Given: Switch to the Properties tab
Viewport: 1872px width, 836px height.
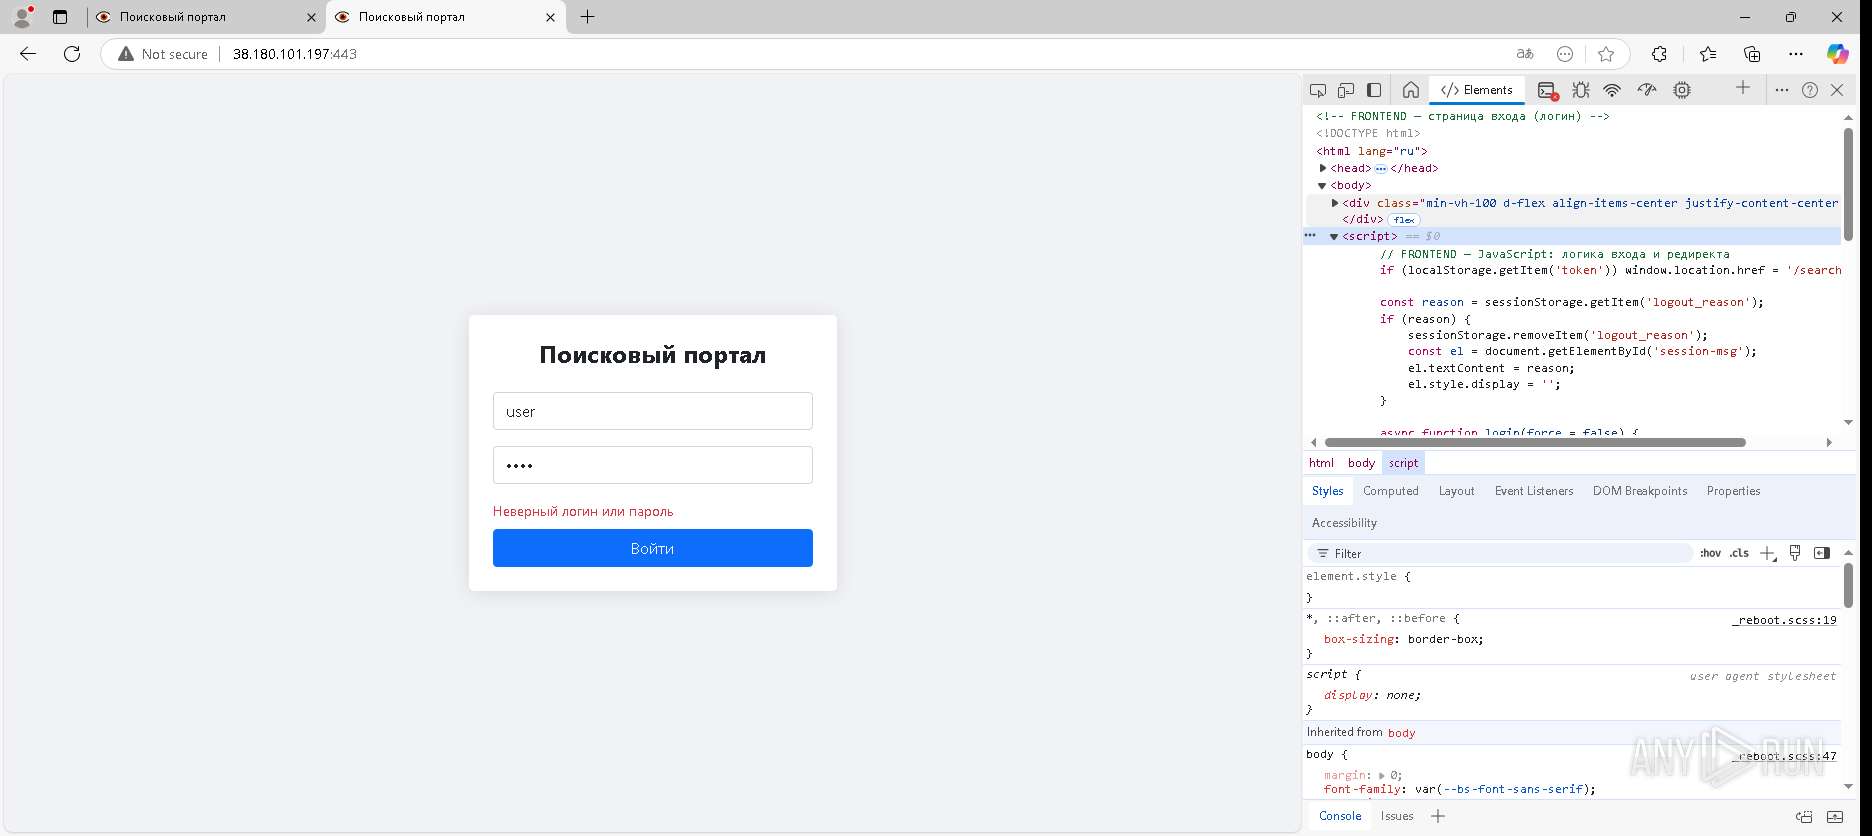Looking at the screenshot, I should [1733, 491].
